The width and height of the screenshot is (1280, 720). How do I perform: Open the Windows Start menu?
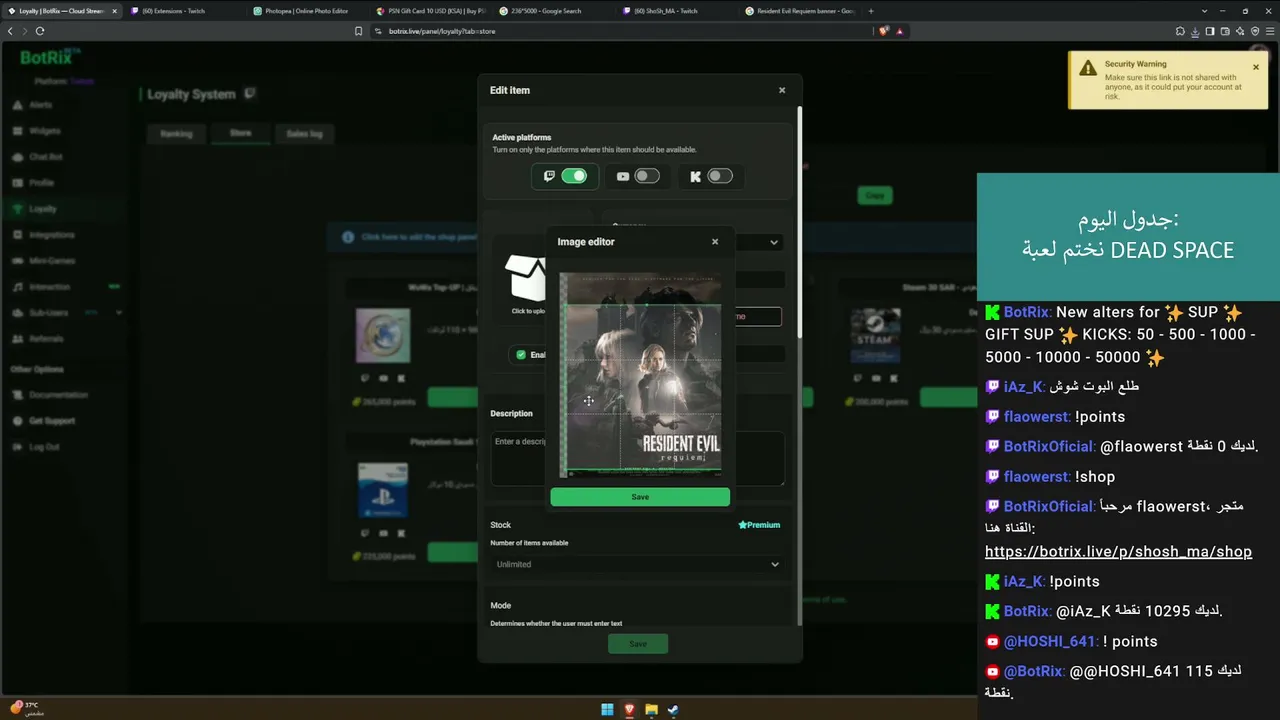[607, 710]
